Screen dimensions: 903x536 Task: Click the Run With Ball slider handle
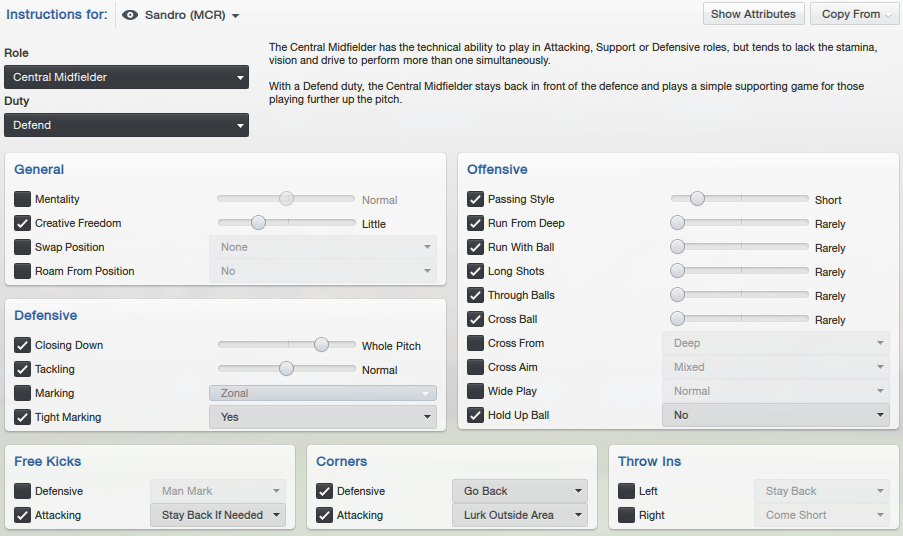(677, 246)
